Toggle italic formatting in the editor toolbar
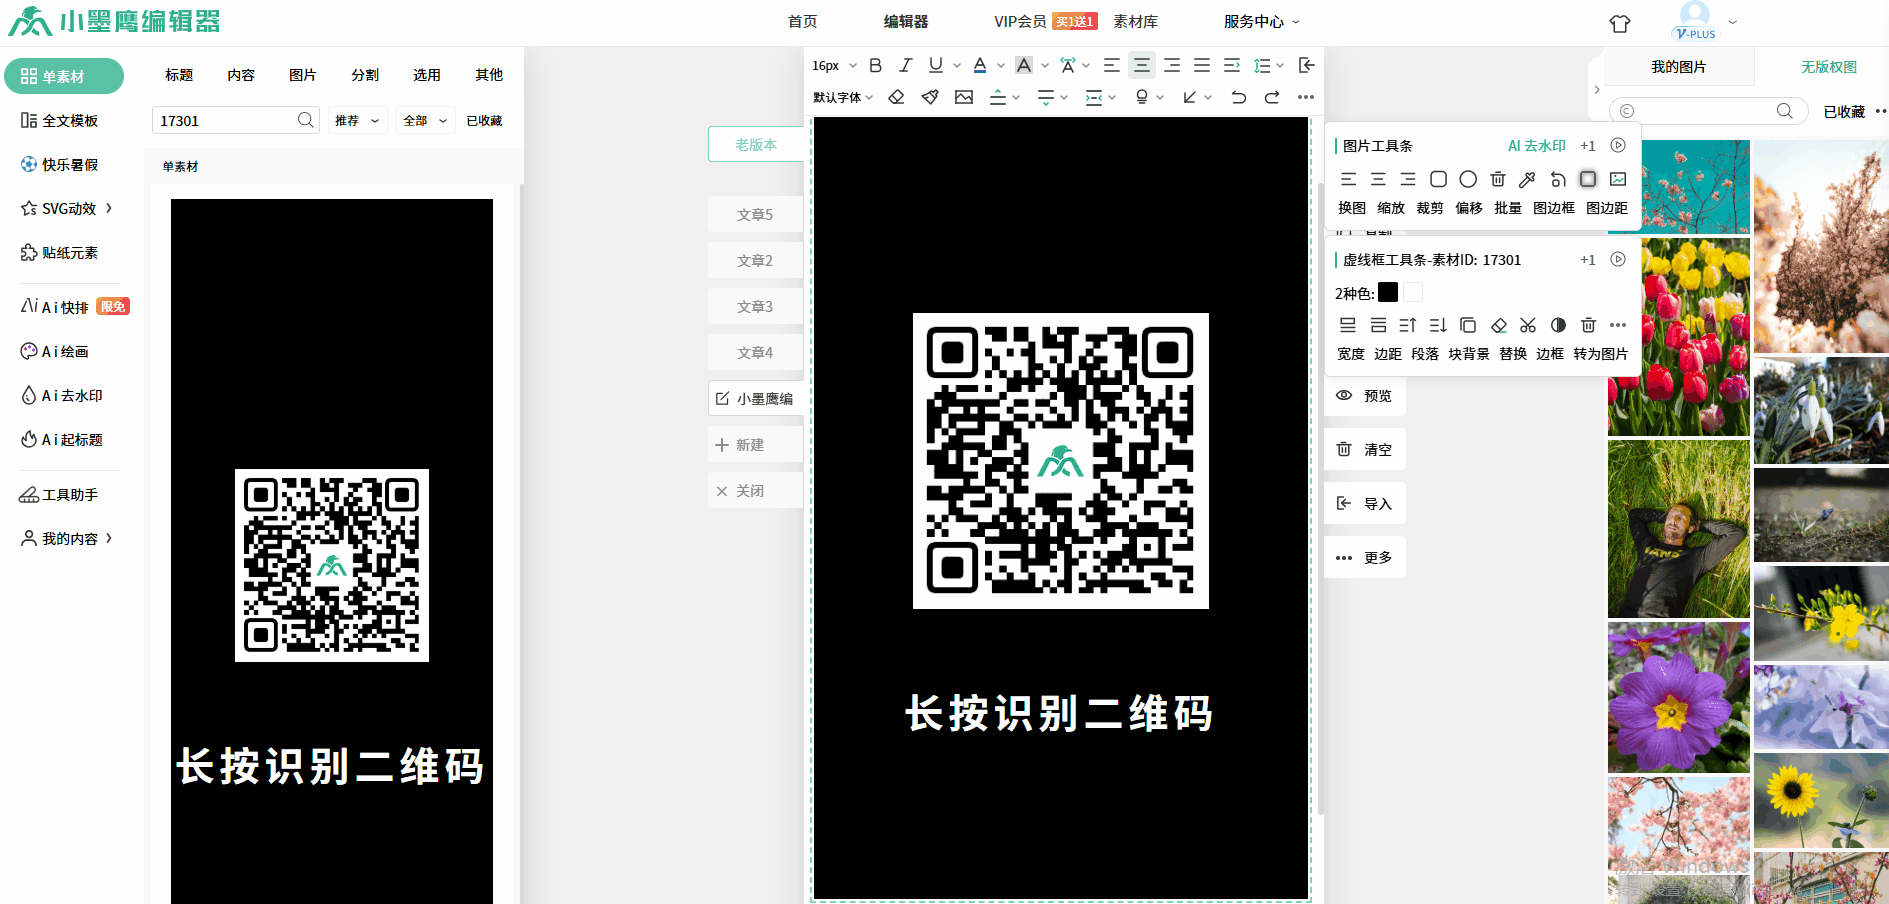This screenshot has height=904, width=1889. point(905,65)
